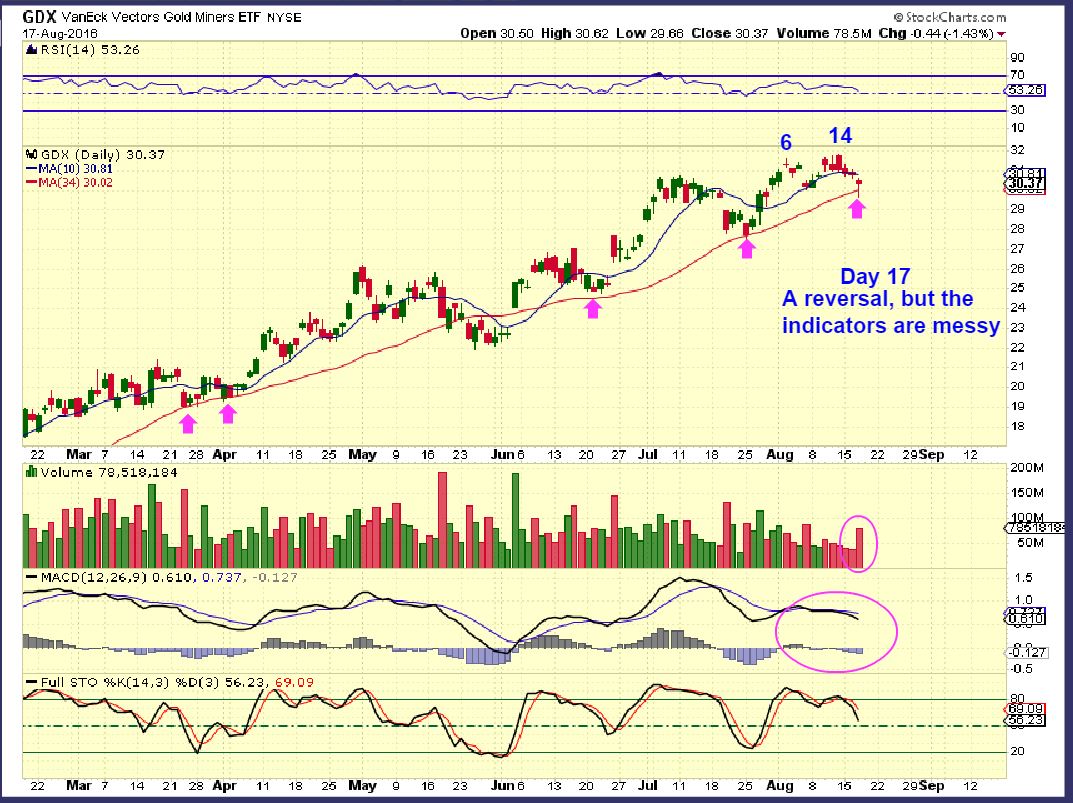Click the May label under the price chart
This screenshot has height=803, width=1073.
(x=363, y=455)
